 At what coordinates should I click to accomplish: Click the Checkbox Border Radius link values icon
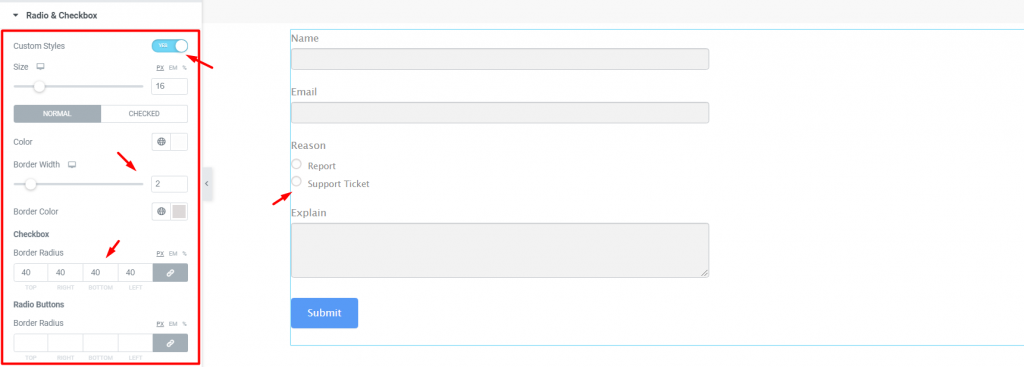(170, 273)
